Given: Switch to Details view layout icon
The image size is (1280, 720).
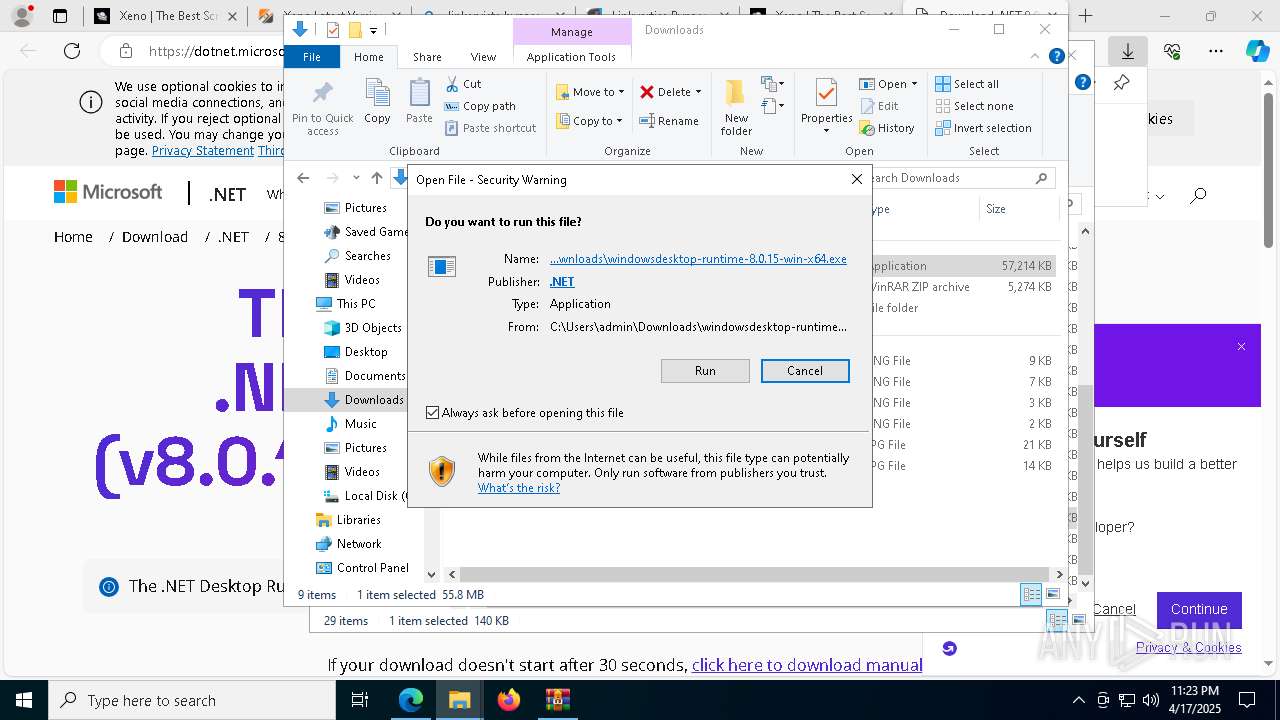Looking at the screenshot, I should coord(1031,595).
